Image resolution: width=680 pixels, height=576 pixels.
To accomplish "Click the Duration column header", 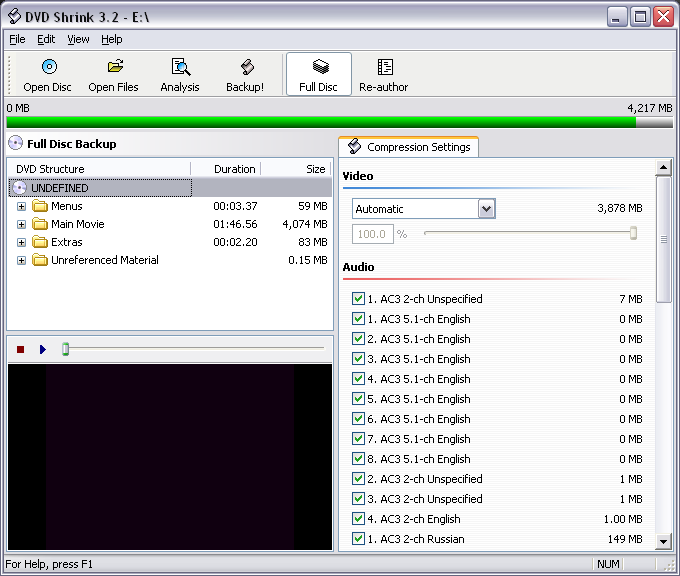I will coord(226,169).
